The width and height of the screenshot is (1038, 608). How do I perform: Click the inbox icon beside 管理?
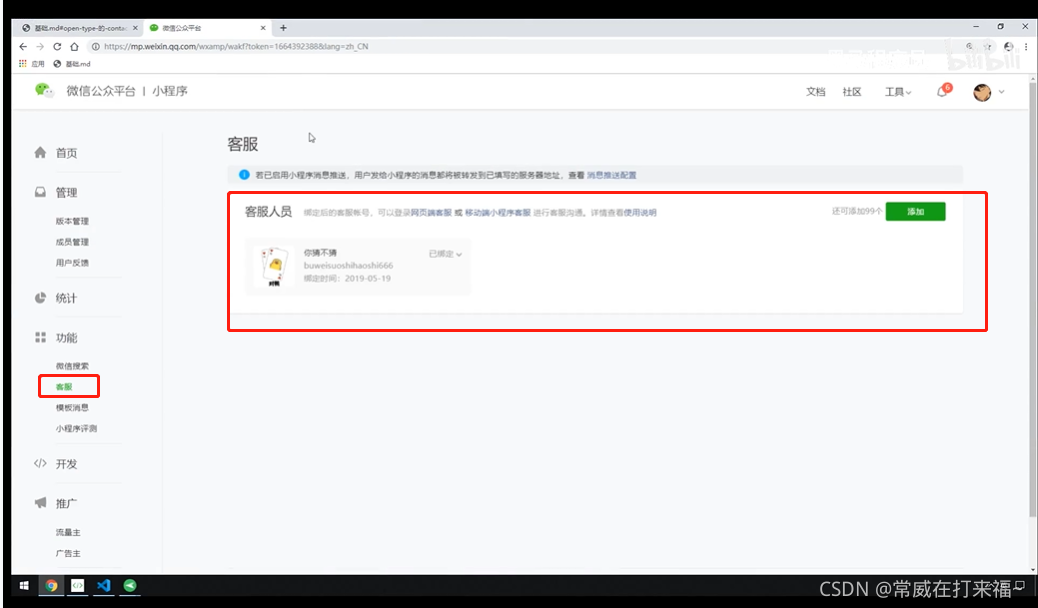tap(40, 192)
